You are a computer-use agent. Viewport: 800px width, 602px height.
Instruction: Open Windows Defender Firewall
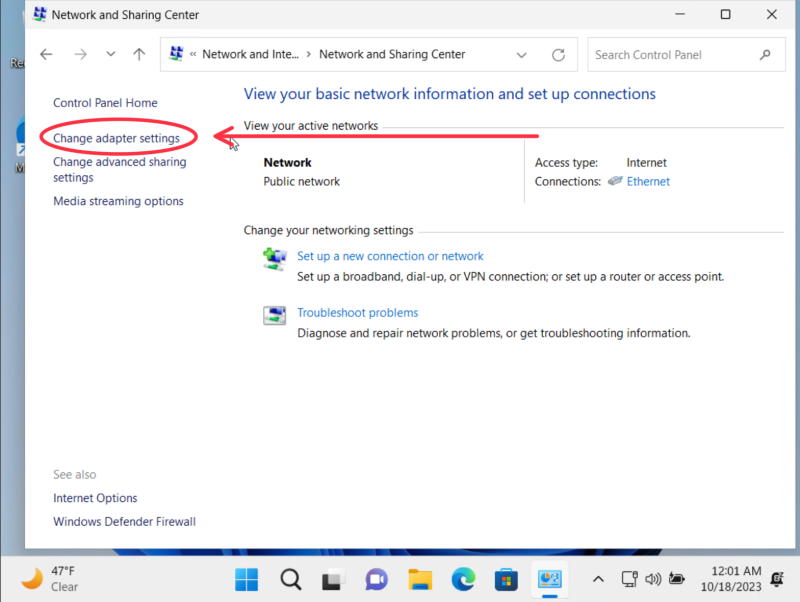pyautogui.click(x=124, y=521)
